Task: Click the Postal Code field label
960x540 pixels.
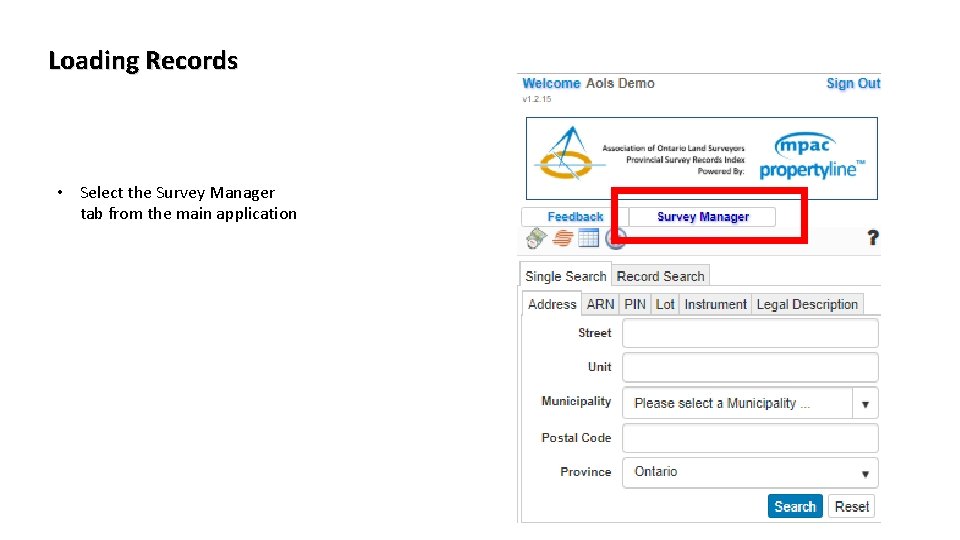Action: point(576,438)
